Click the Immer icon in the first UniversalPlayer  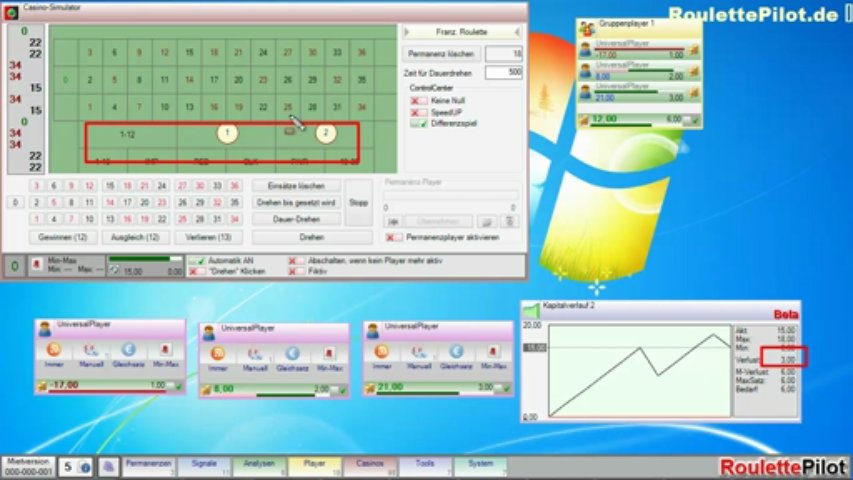56,351
